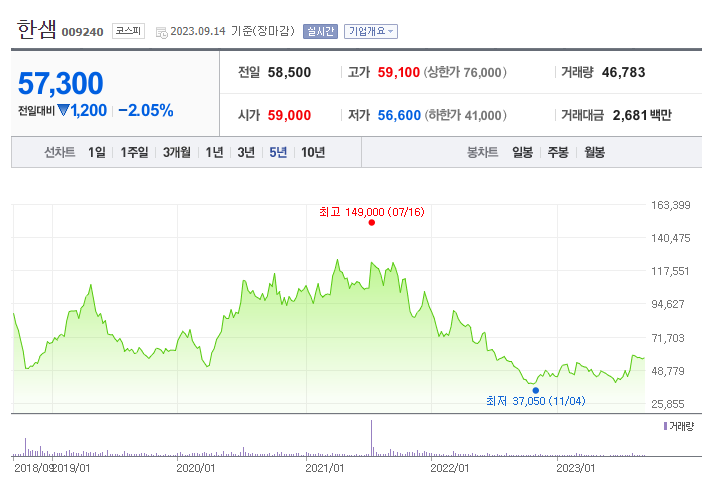The height and width of the screenshot is (478, 702).
Task: Click the 거래량 value 46,783
Action: click(623, 72)
